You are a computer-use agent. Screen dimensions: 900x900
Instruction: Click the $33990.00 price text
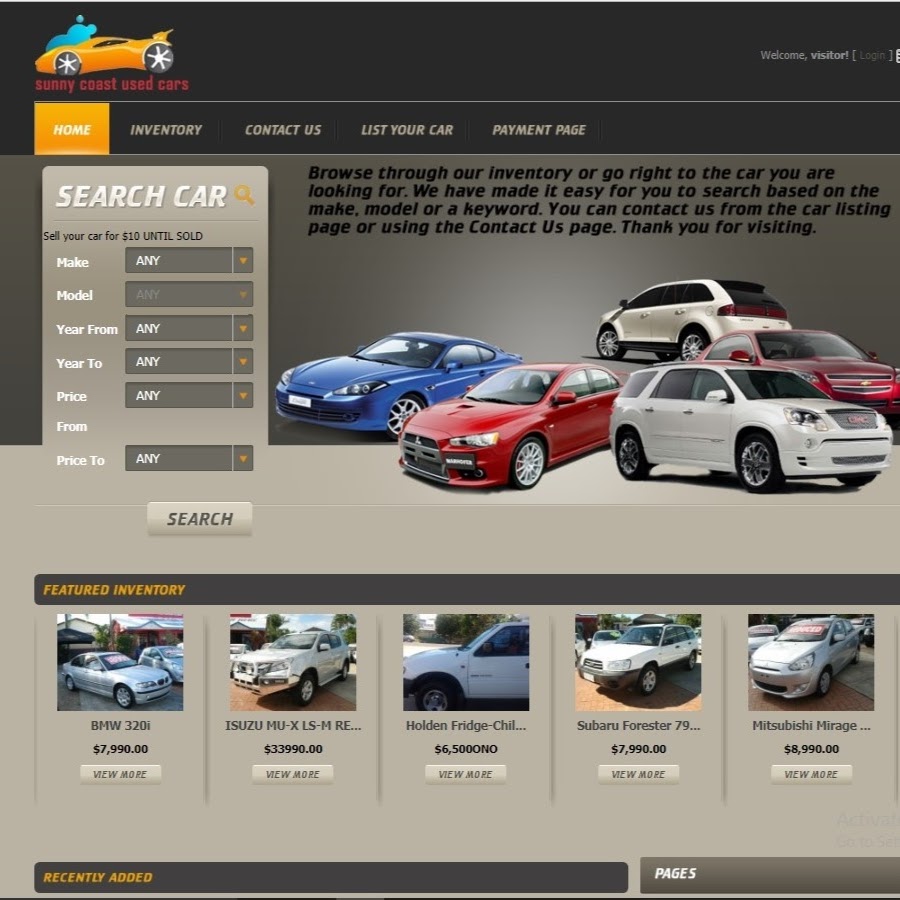[x=293, y=749]
